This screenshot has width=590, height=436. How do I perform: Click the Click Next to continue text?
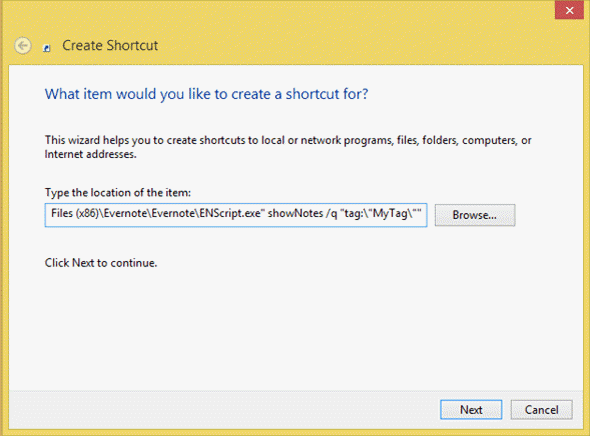(101, 263)
